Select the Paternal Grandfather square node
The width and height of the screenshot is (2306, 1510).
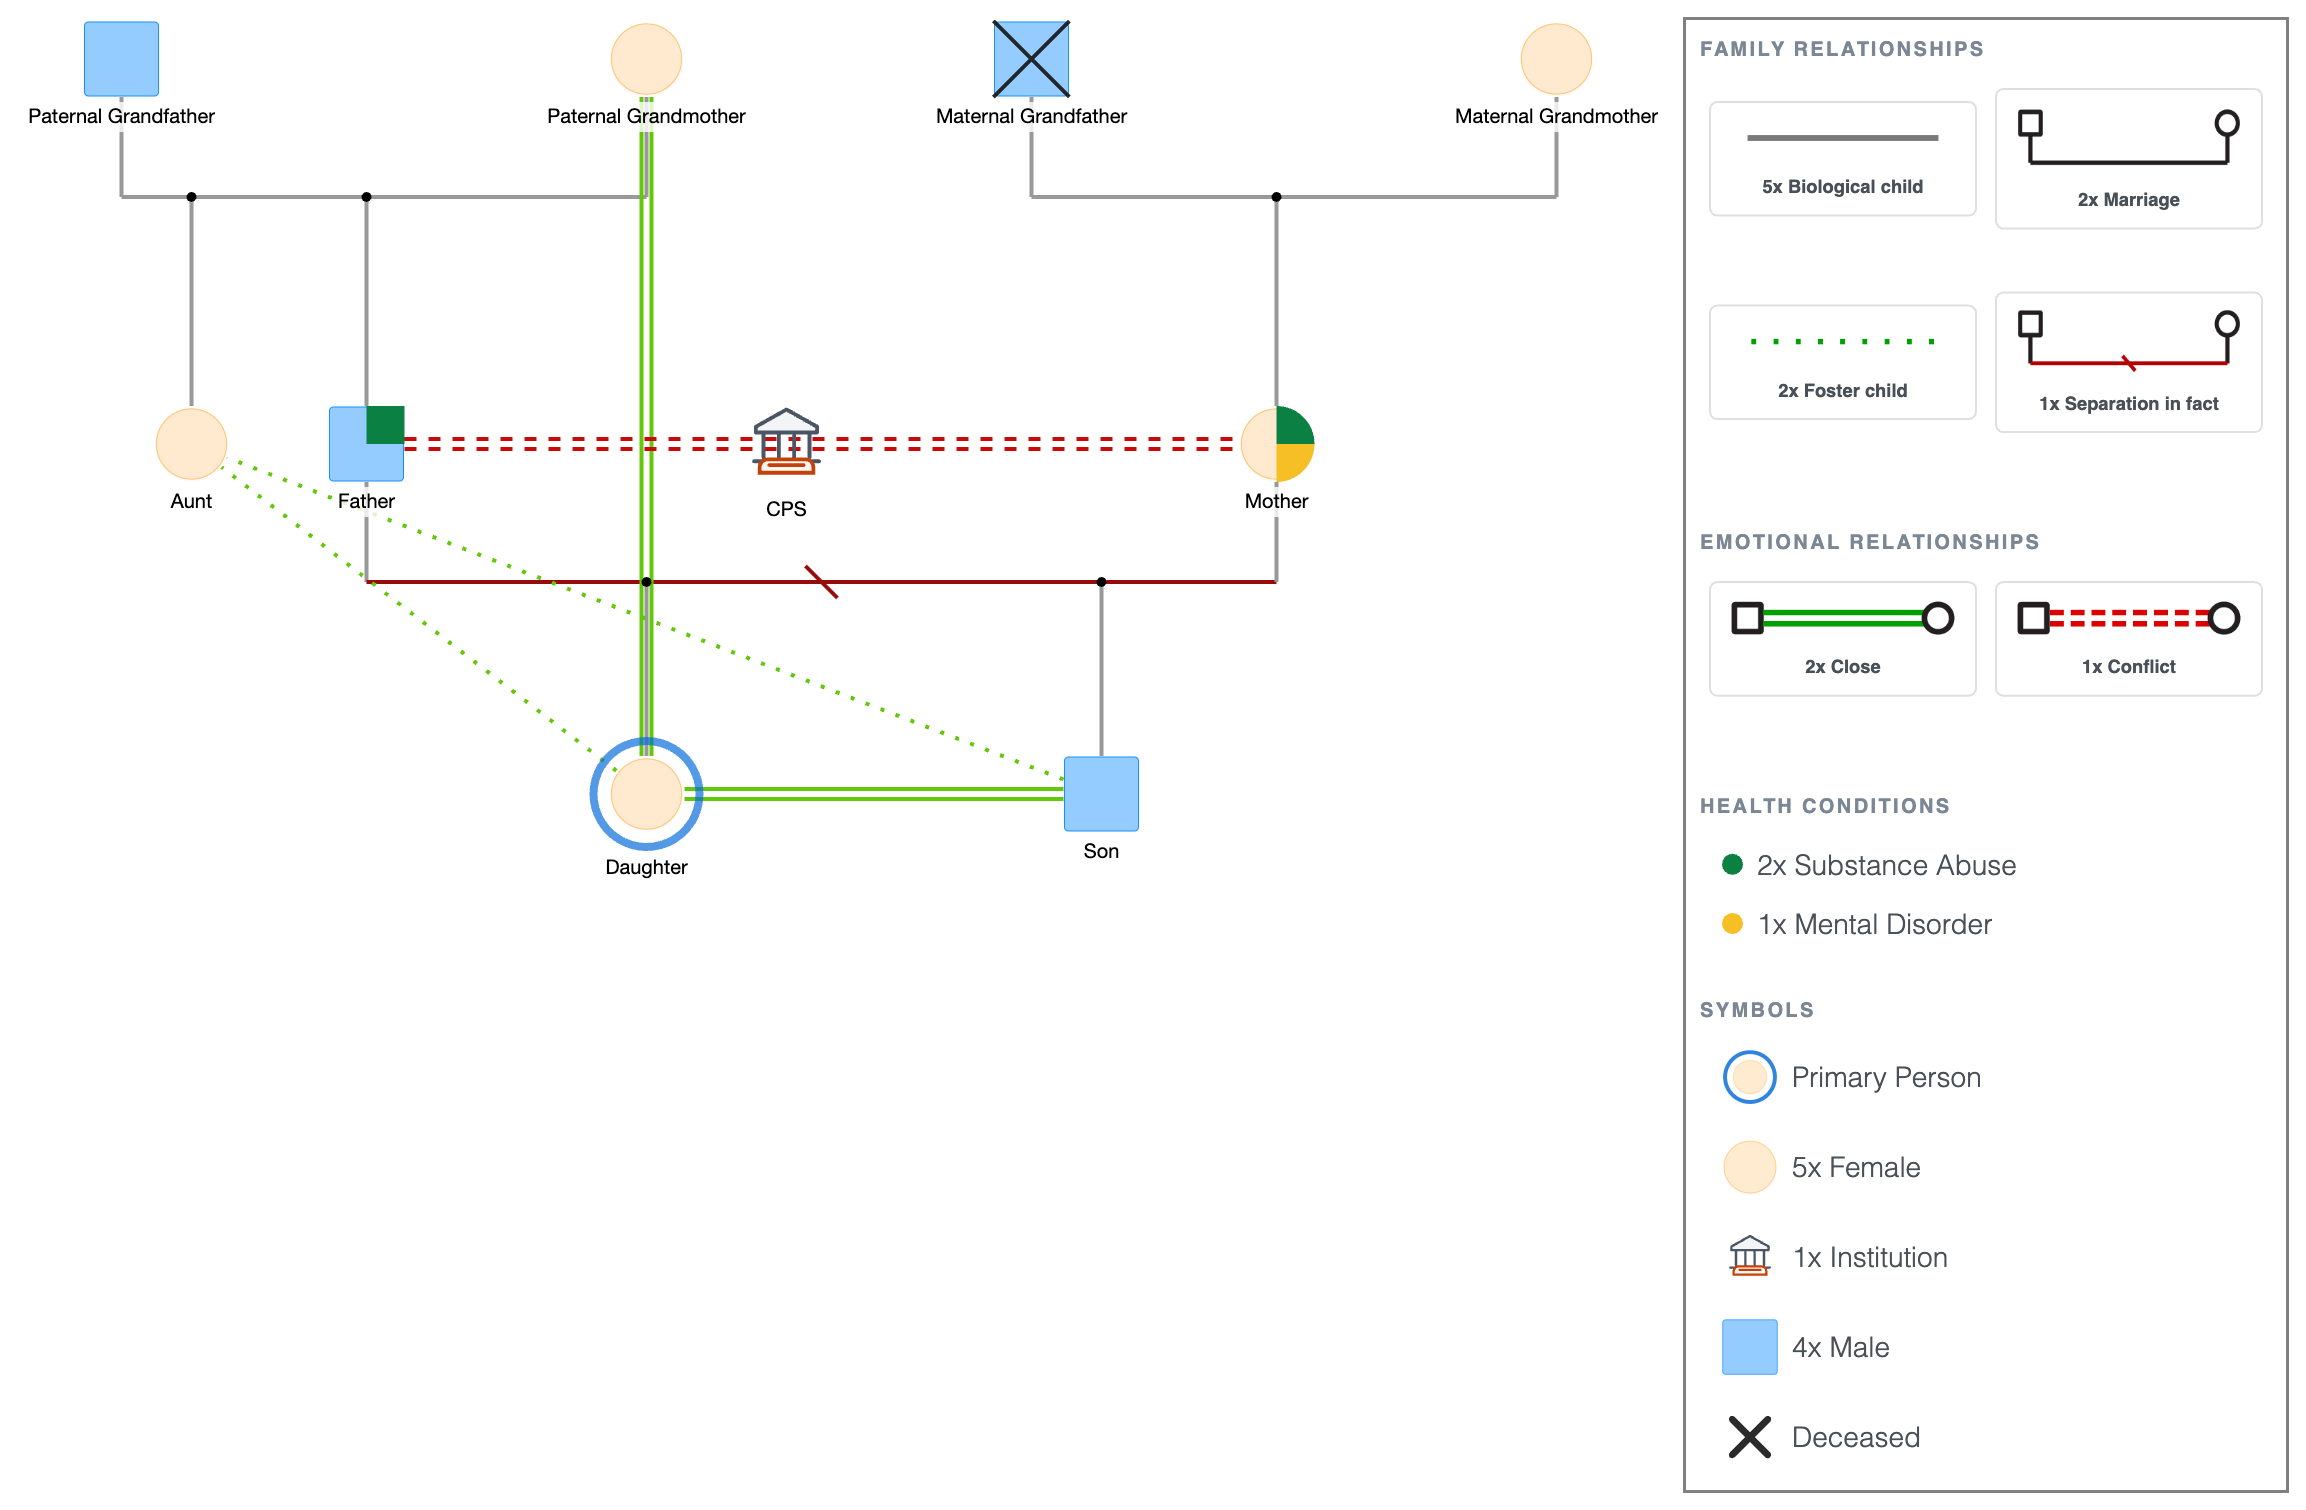click(x=121, y=59)
